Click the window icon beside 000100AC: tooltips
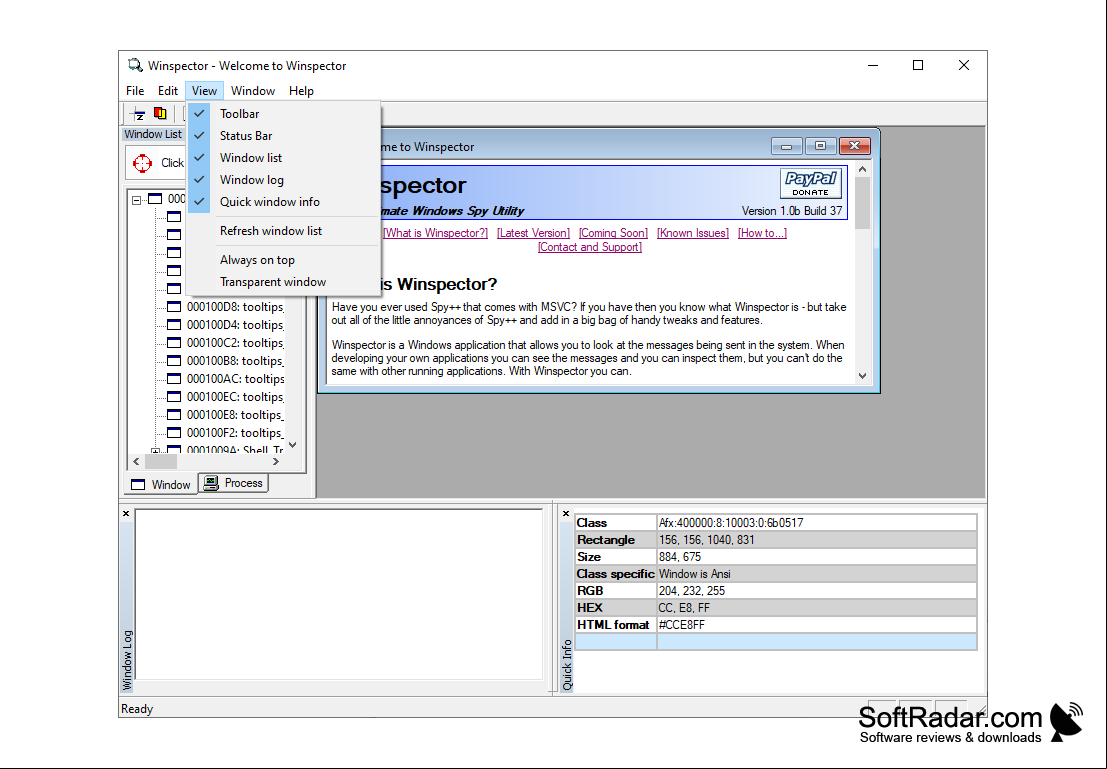The height and width of the screenshot is (769, 1107). (174, 378)
